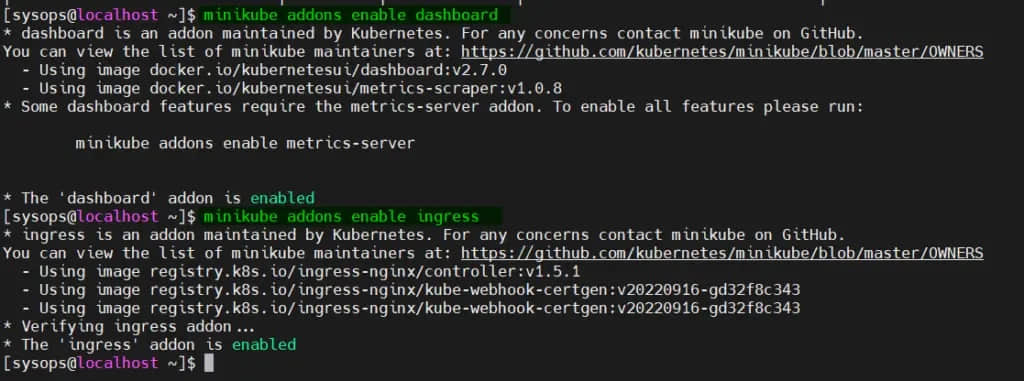Click the first kube-webhook-certgen image line

(411, 290)
